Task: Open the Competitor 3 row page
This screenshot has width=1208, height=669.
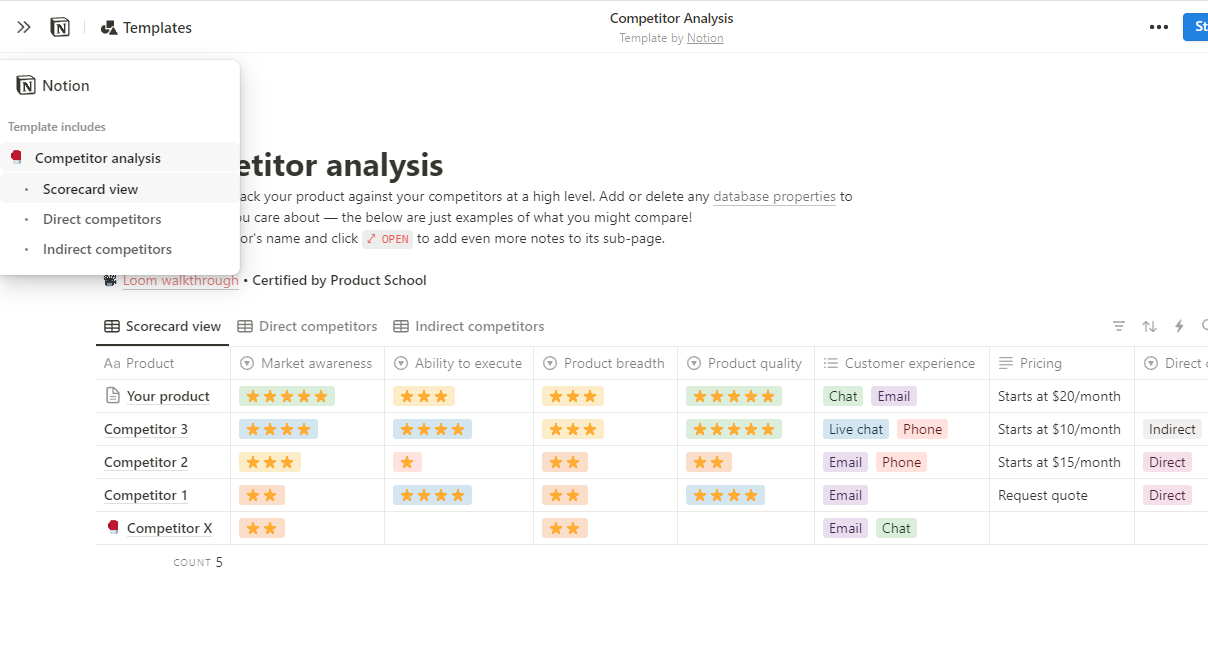Action: point(146,429)
